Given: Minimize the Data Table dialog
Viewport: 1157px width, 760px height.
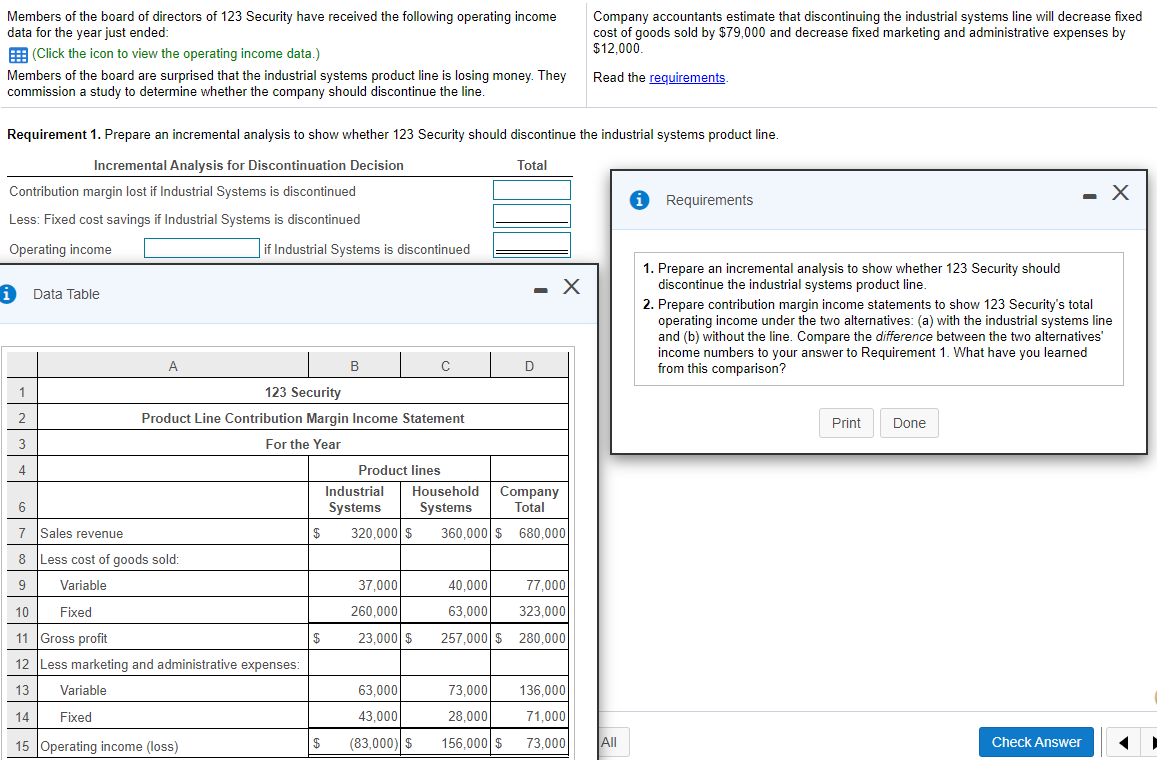Looking at the screenshot, I should (x=541, y=291).
